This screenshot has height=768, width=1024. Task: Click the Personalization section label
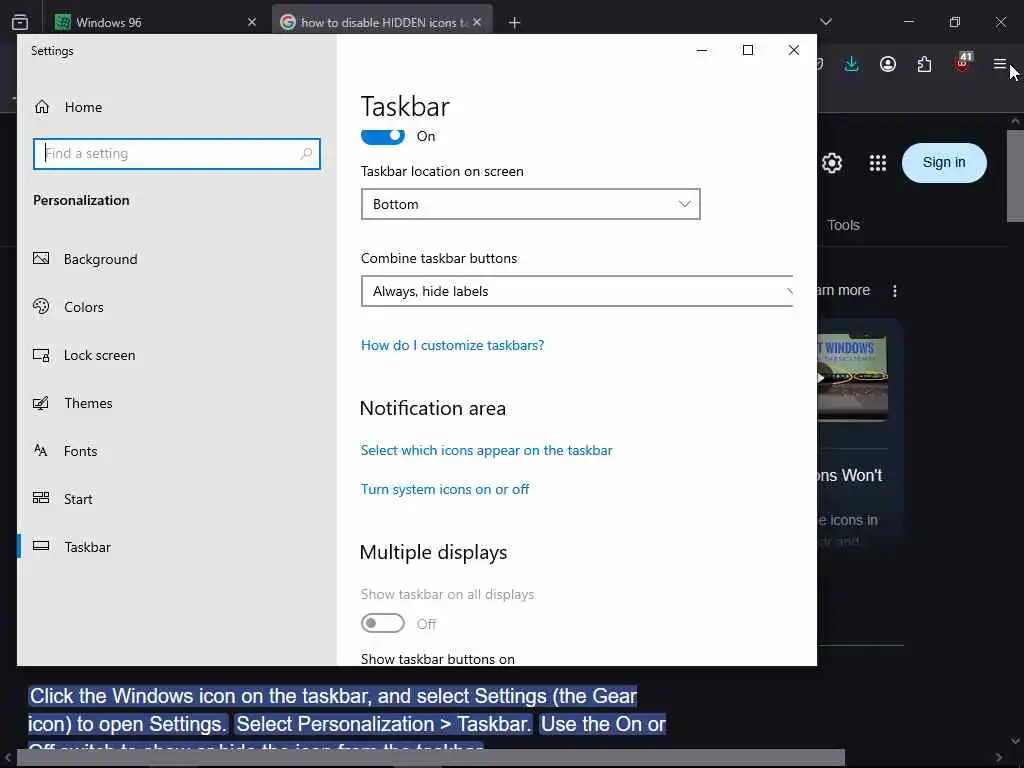tap(82, 200)
